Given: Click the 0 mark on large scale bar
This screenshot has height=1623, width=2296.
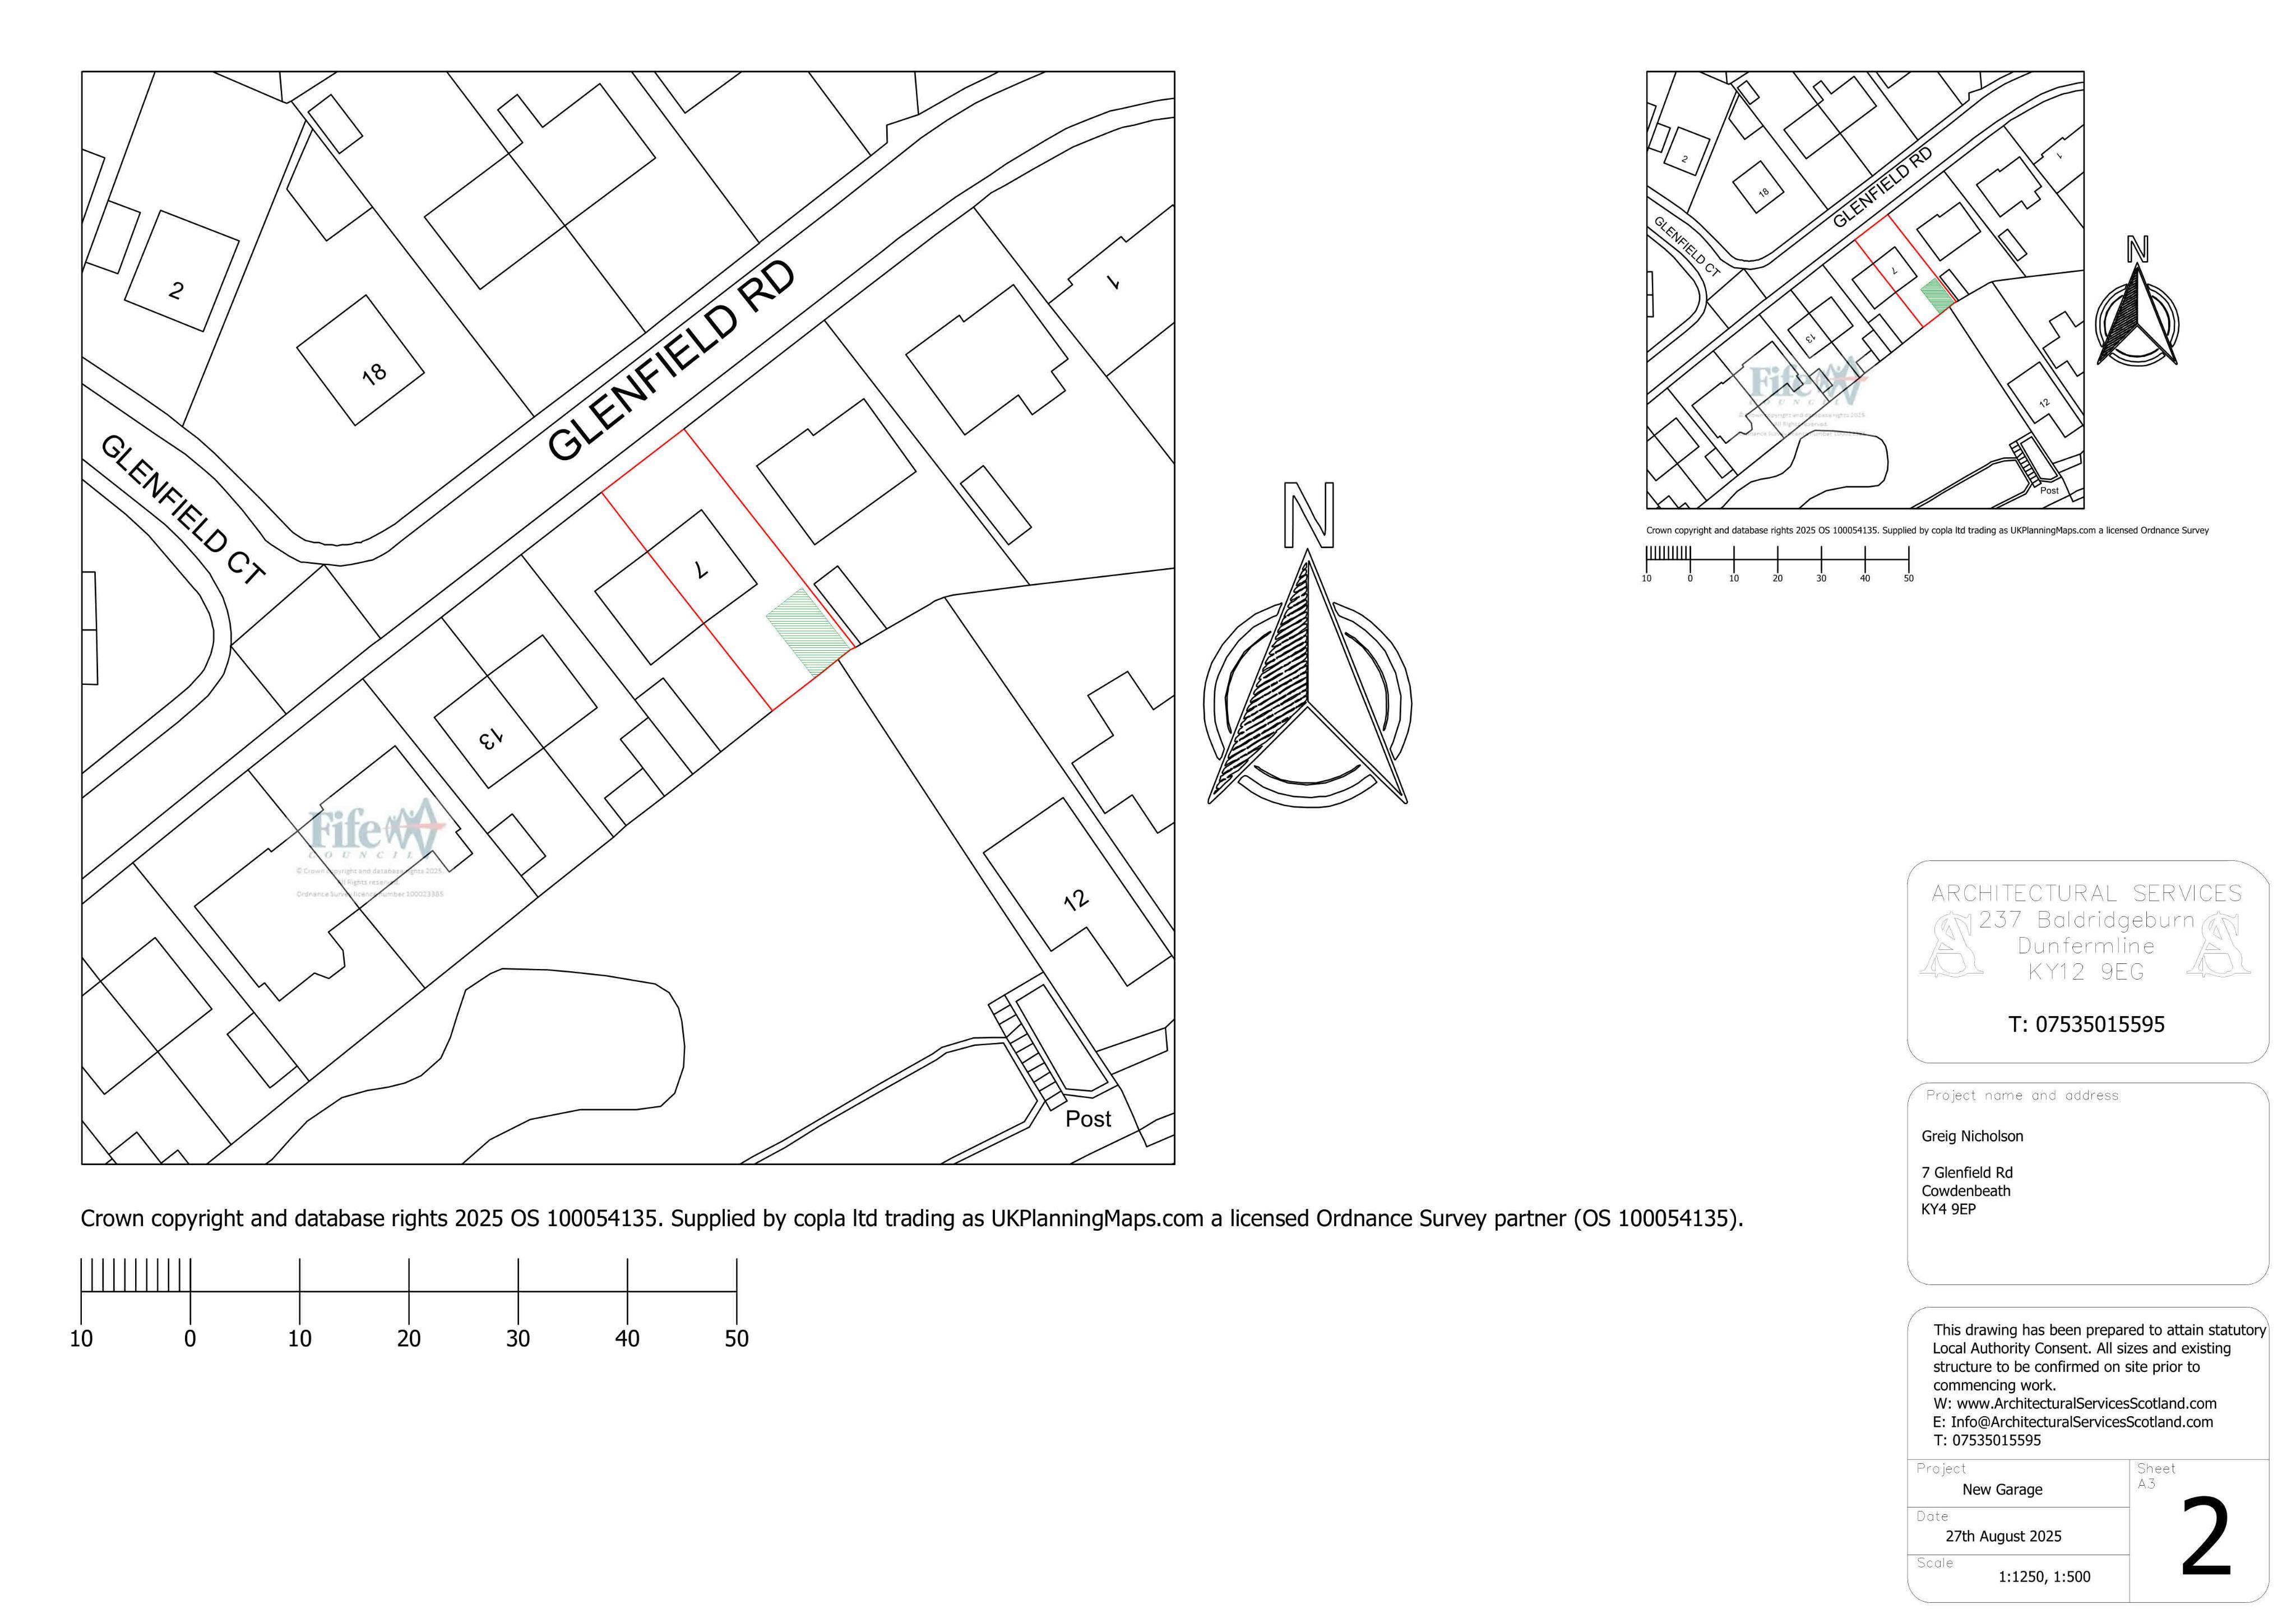Looking at the screenshot, I should [190, 1338].
